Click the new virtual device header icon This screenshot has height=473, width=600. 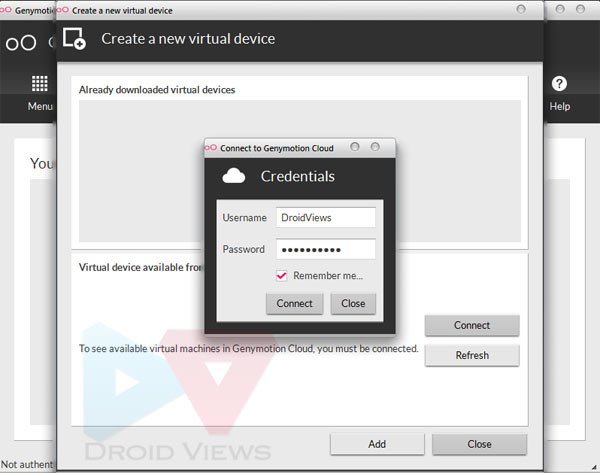point(74,39)
